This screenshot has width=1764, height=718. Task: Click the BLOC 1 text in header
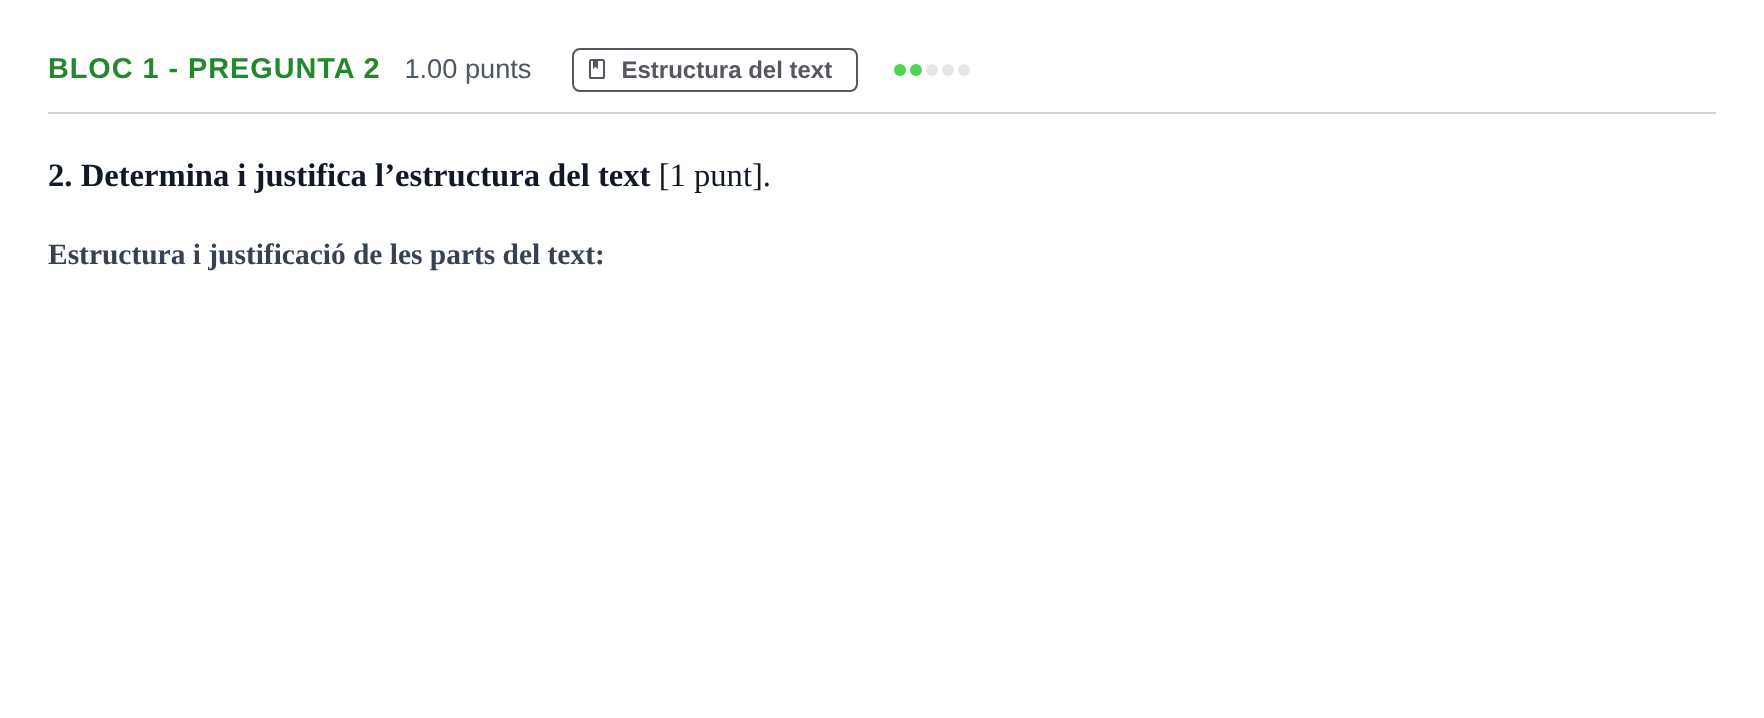click(103, 68)
